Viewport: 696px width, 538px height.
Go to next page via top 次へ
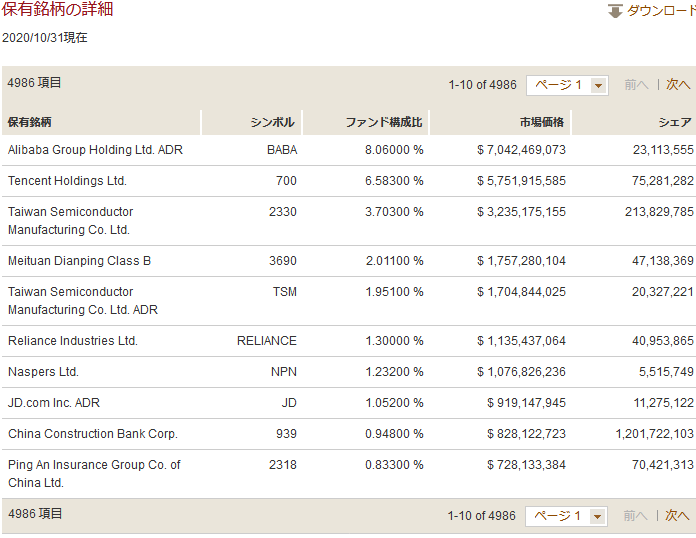tap(678, 84)
